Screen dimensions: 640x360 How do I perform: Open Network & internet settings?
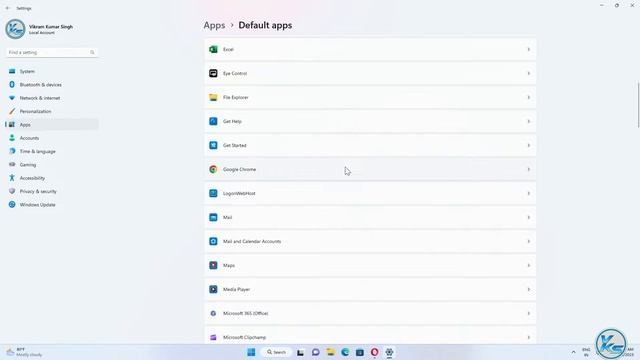52,98
